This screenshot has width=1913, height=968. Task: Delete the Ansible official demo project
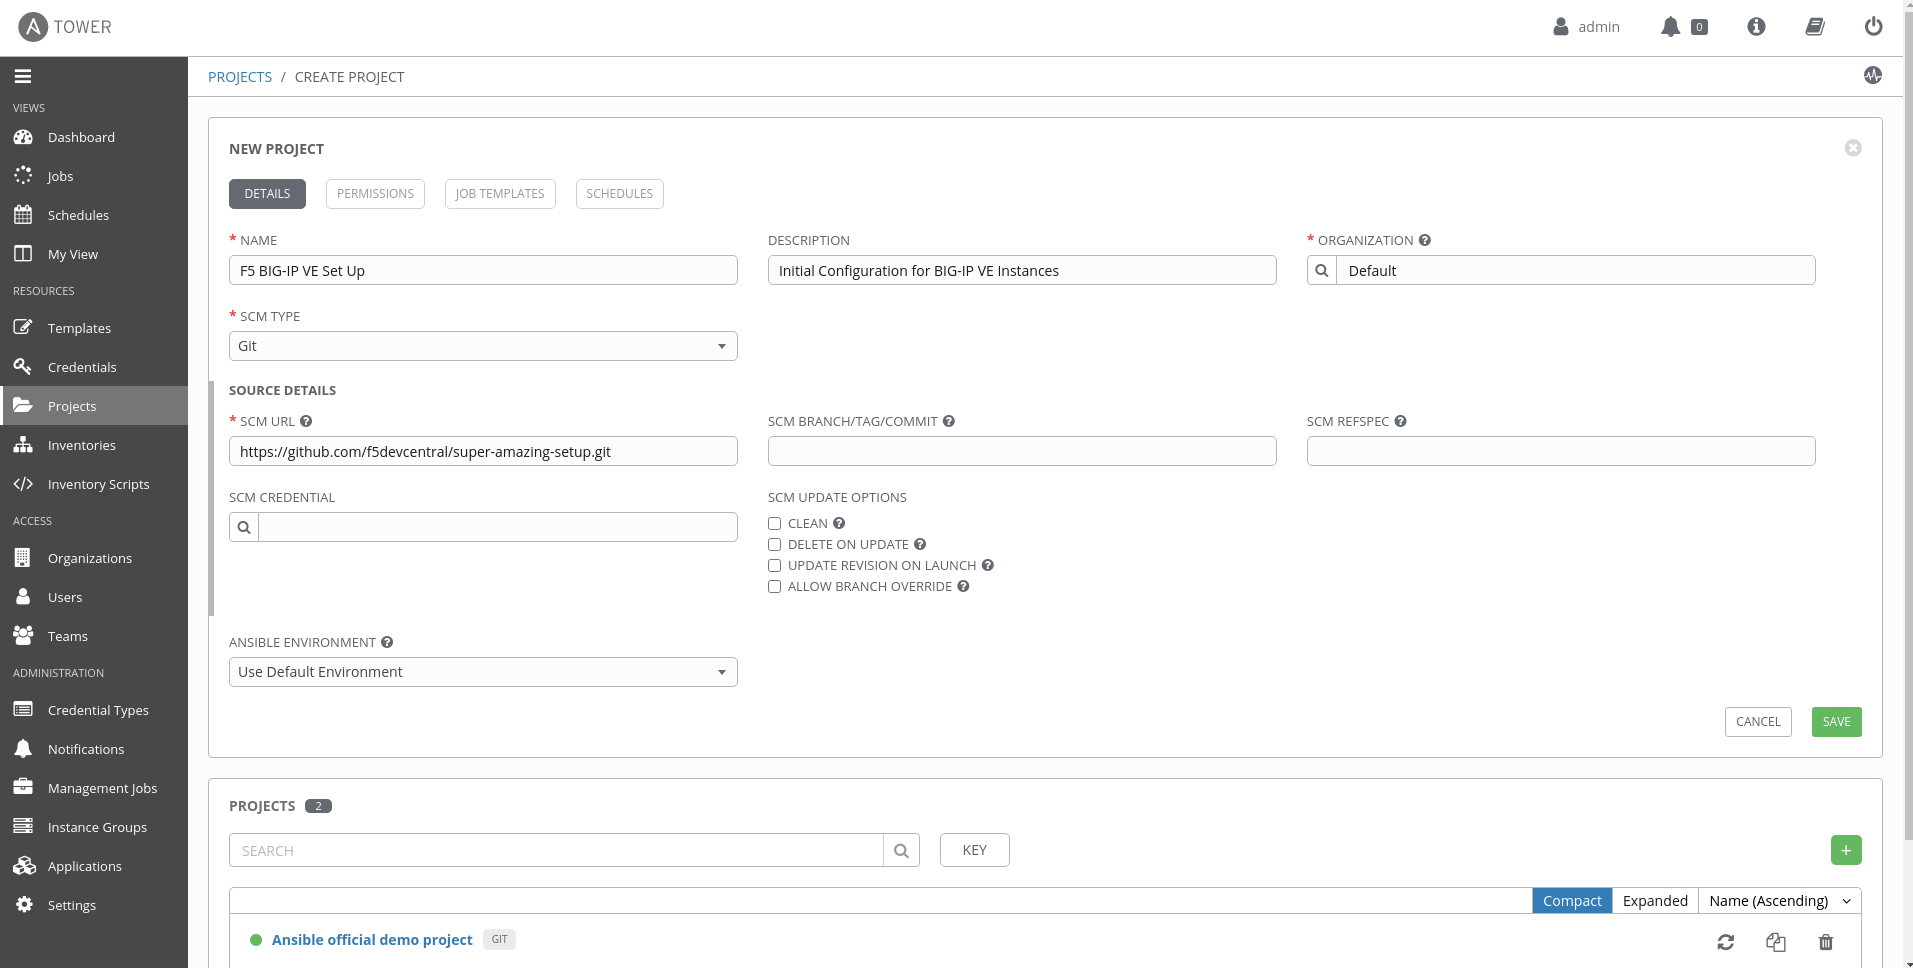tap(1825, 942)
